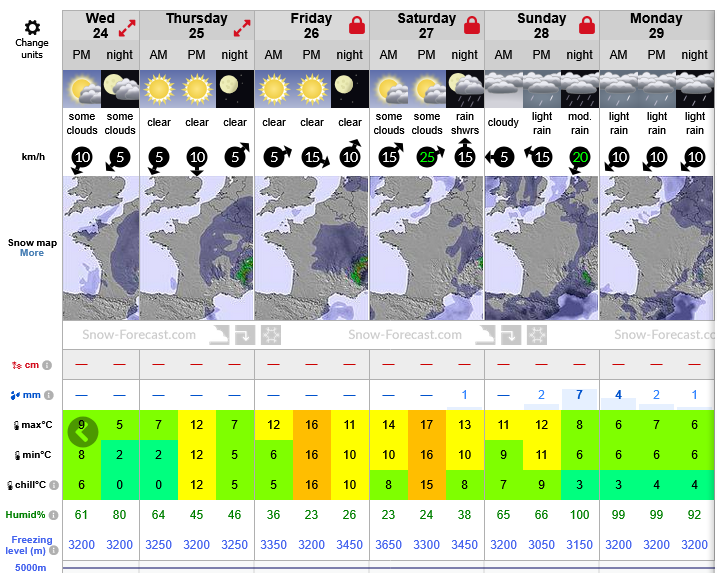Click Sunday night moderate rain icon
The width and height of the screenshot is (717, 573).
[x=580, y=89]
